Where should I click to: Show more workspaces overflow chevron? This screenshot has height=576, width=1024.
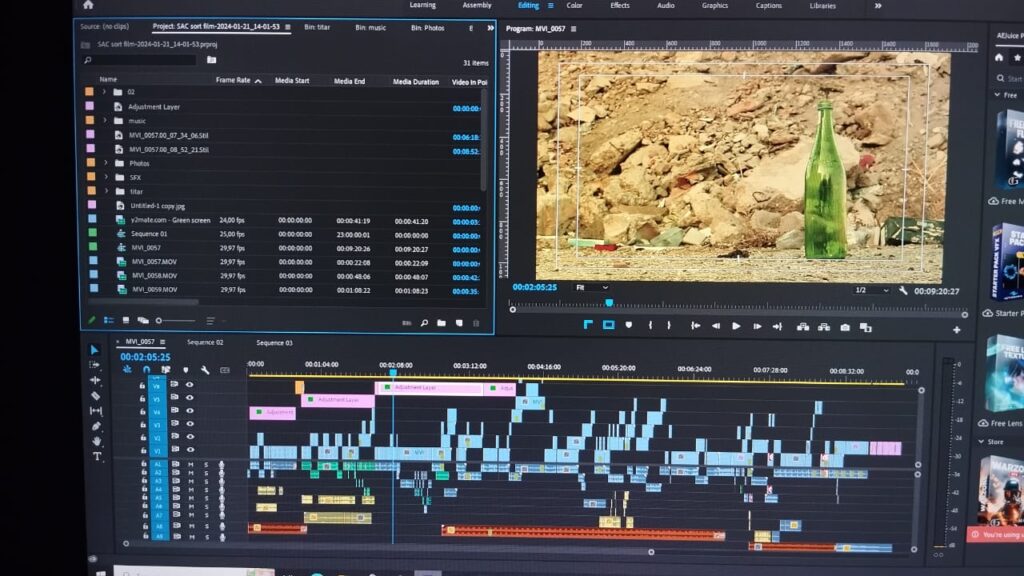[878, 6]
